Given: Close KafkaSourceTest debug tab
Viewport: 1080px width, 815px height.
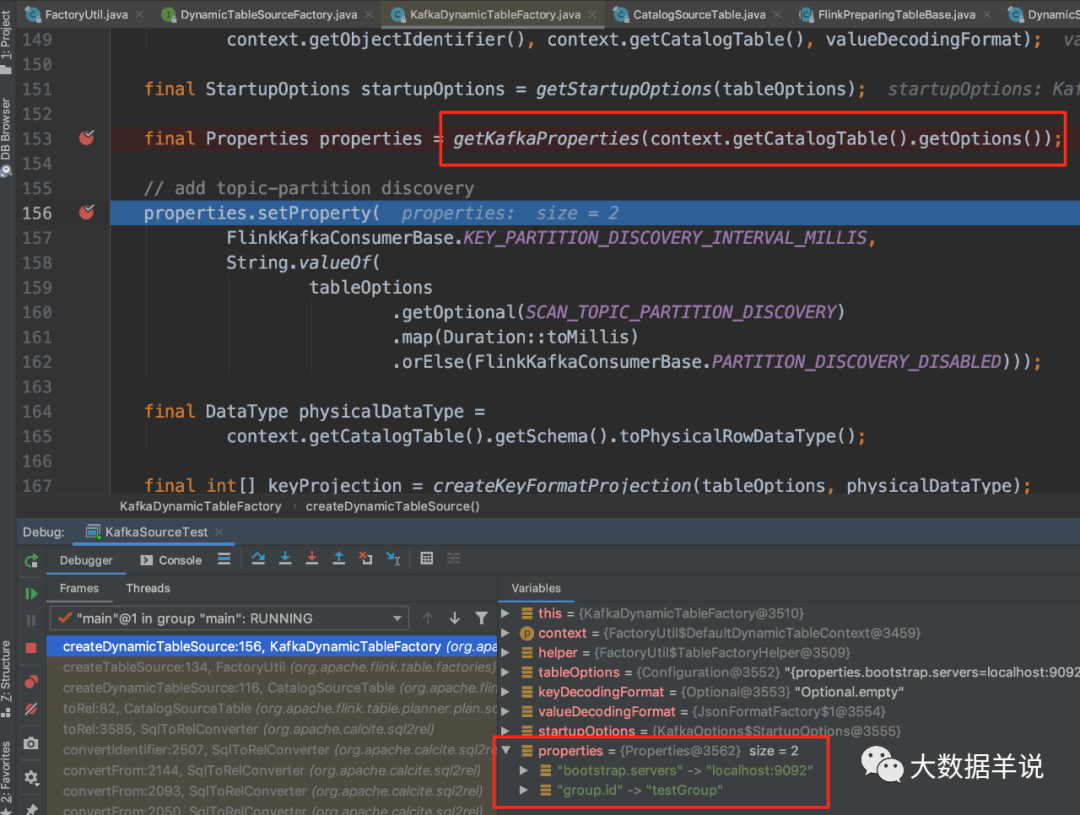Looking at the screenshot, I should pyautogui.click(x=220, y=532).
